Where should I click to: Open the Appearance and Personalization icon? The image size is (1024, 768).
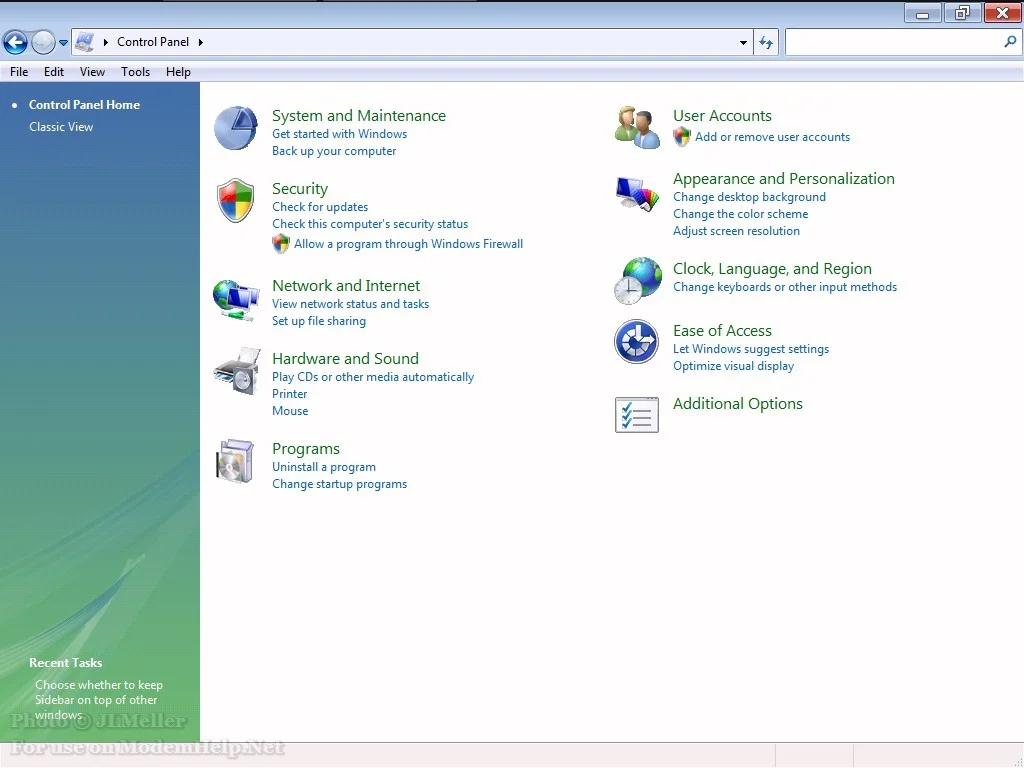[x=637, y=193]
